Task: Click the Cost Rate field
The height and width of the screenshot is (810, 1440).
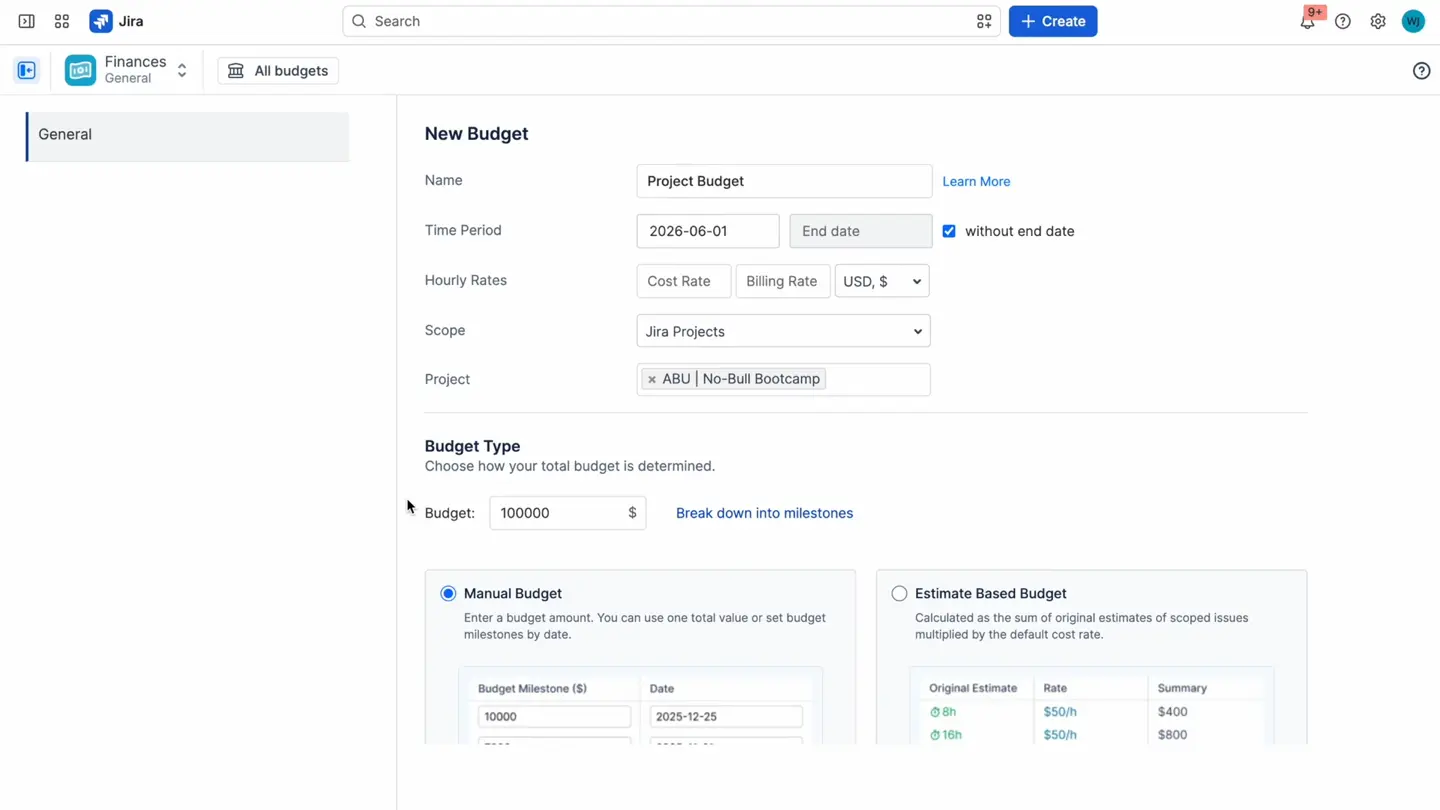Action: (684, 281)
